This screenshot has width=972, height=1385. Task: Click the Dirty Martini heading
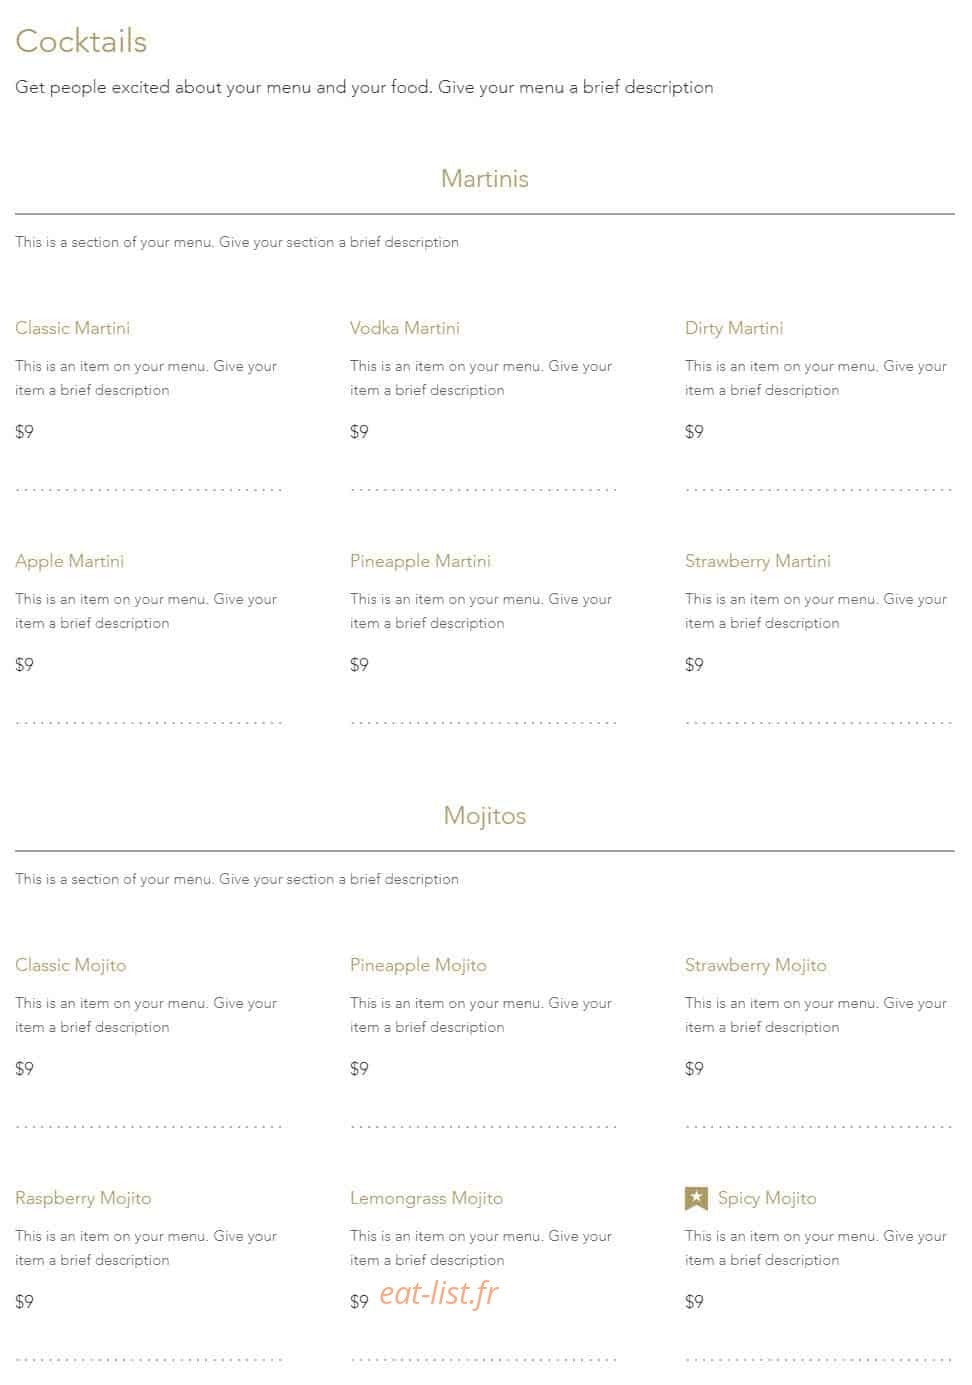[x=734, y=328]
